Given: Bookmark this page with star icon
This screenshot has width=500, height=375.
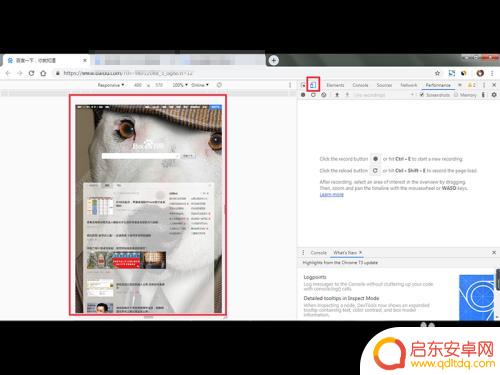Looking at the screenshot, I should [x=437, y=73].
